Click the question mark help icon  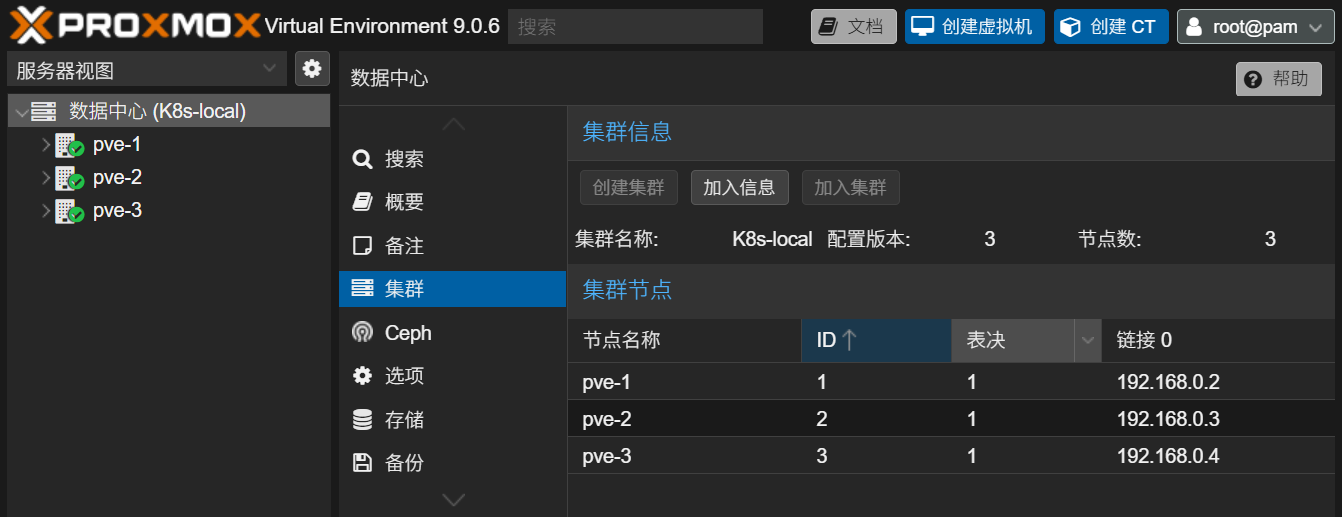tap(1252, 79)
